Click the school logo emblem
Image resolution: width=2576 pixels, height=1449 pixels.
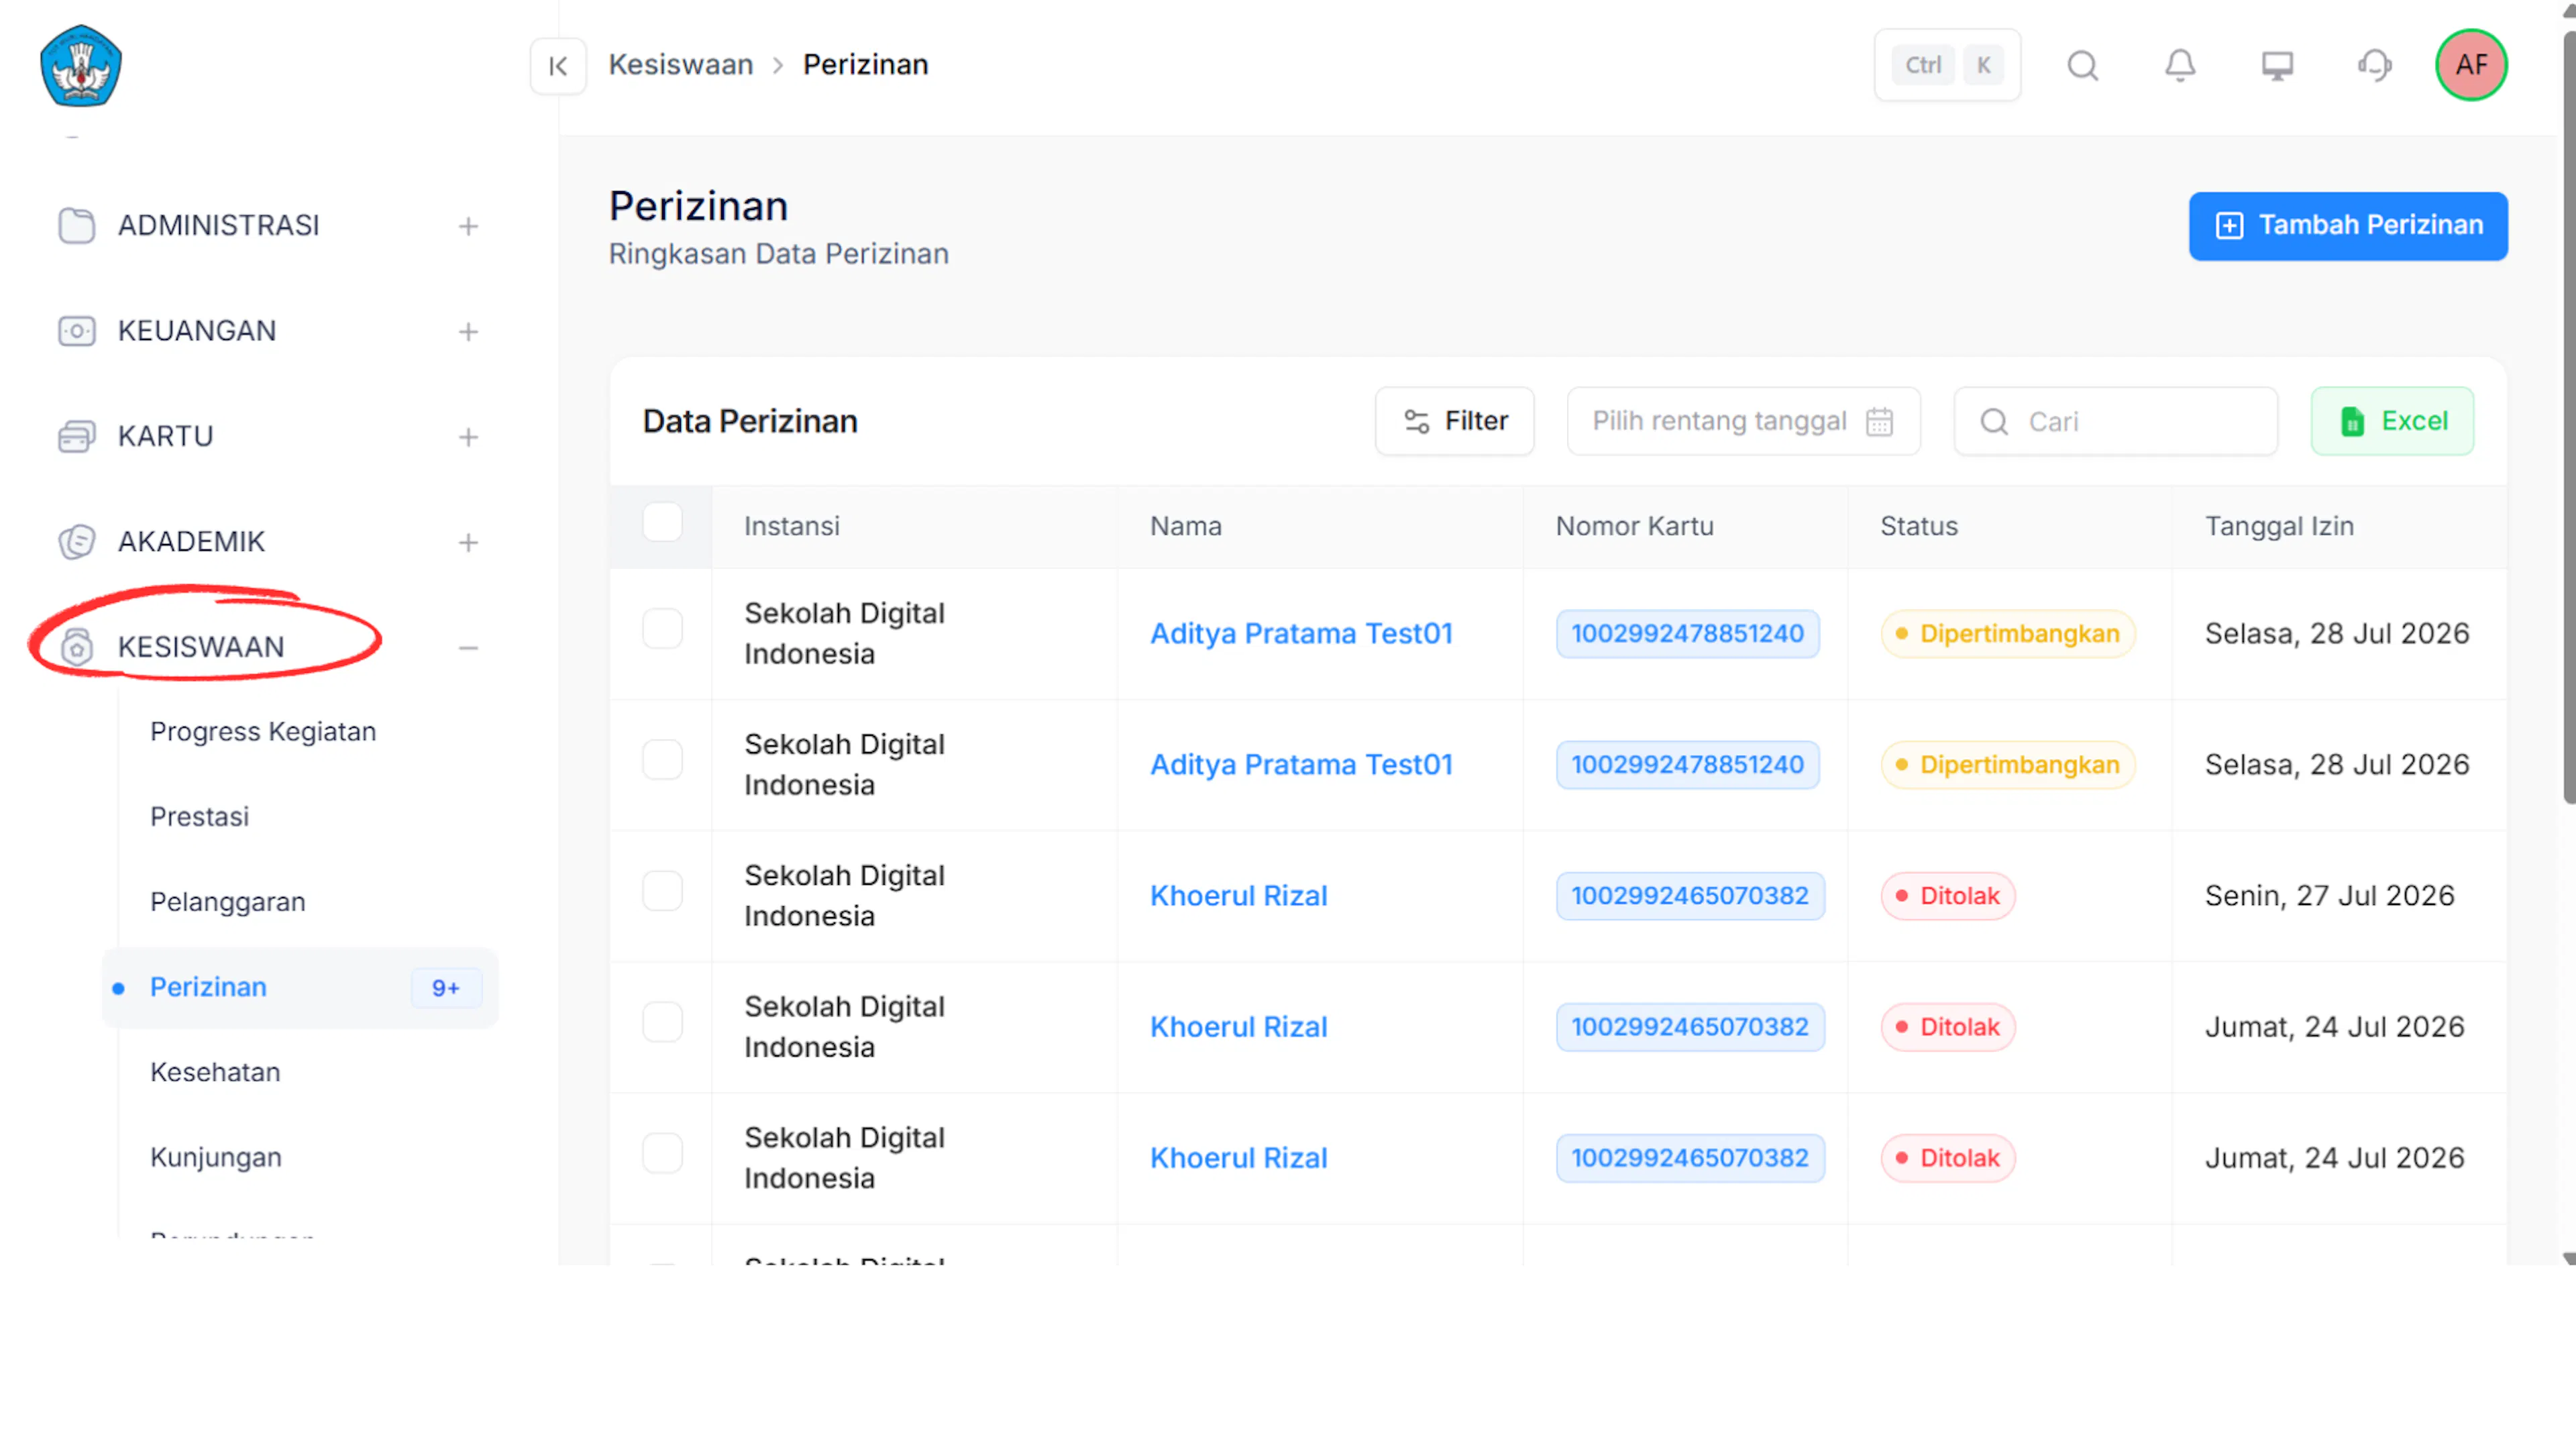[81, 66]
